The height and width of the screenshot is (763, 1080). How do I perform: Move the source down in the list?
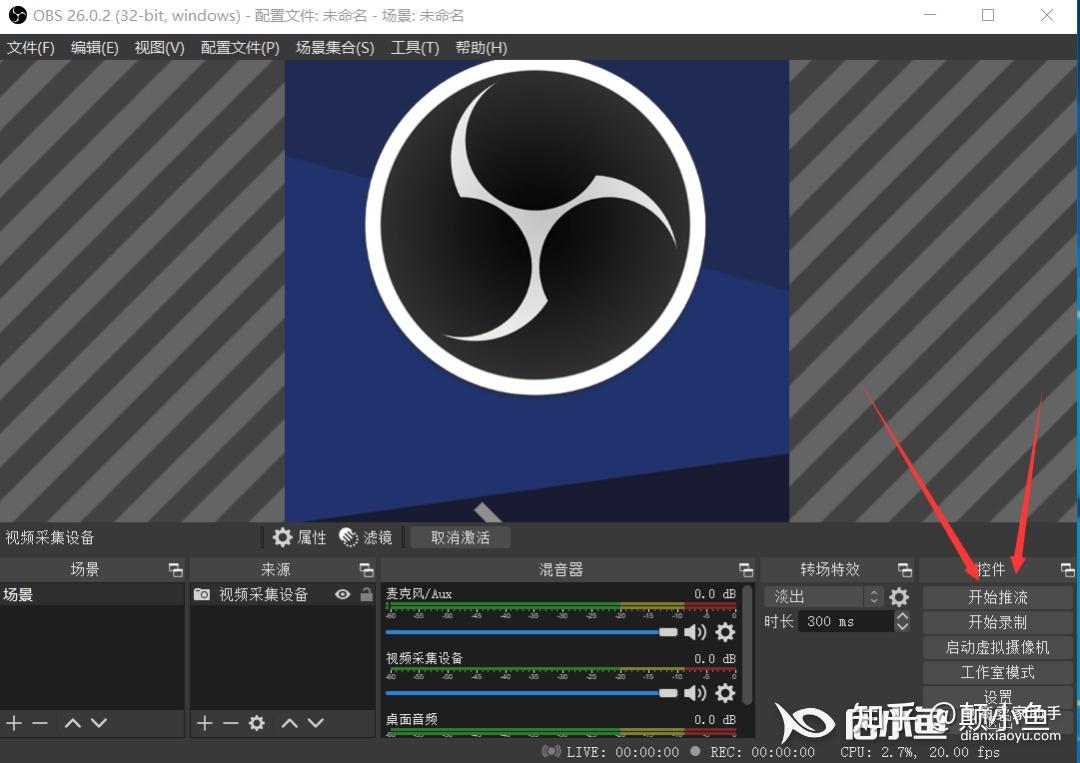[x=315, y=723]
